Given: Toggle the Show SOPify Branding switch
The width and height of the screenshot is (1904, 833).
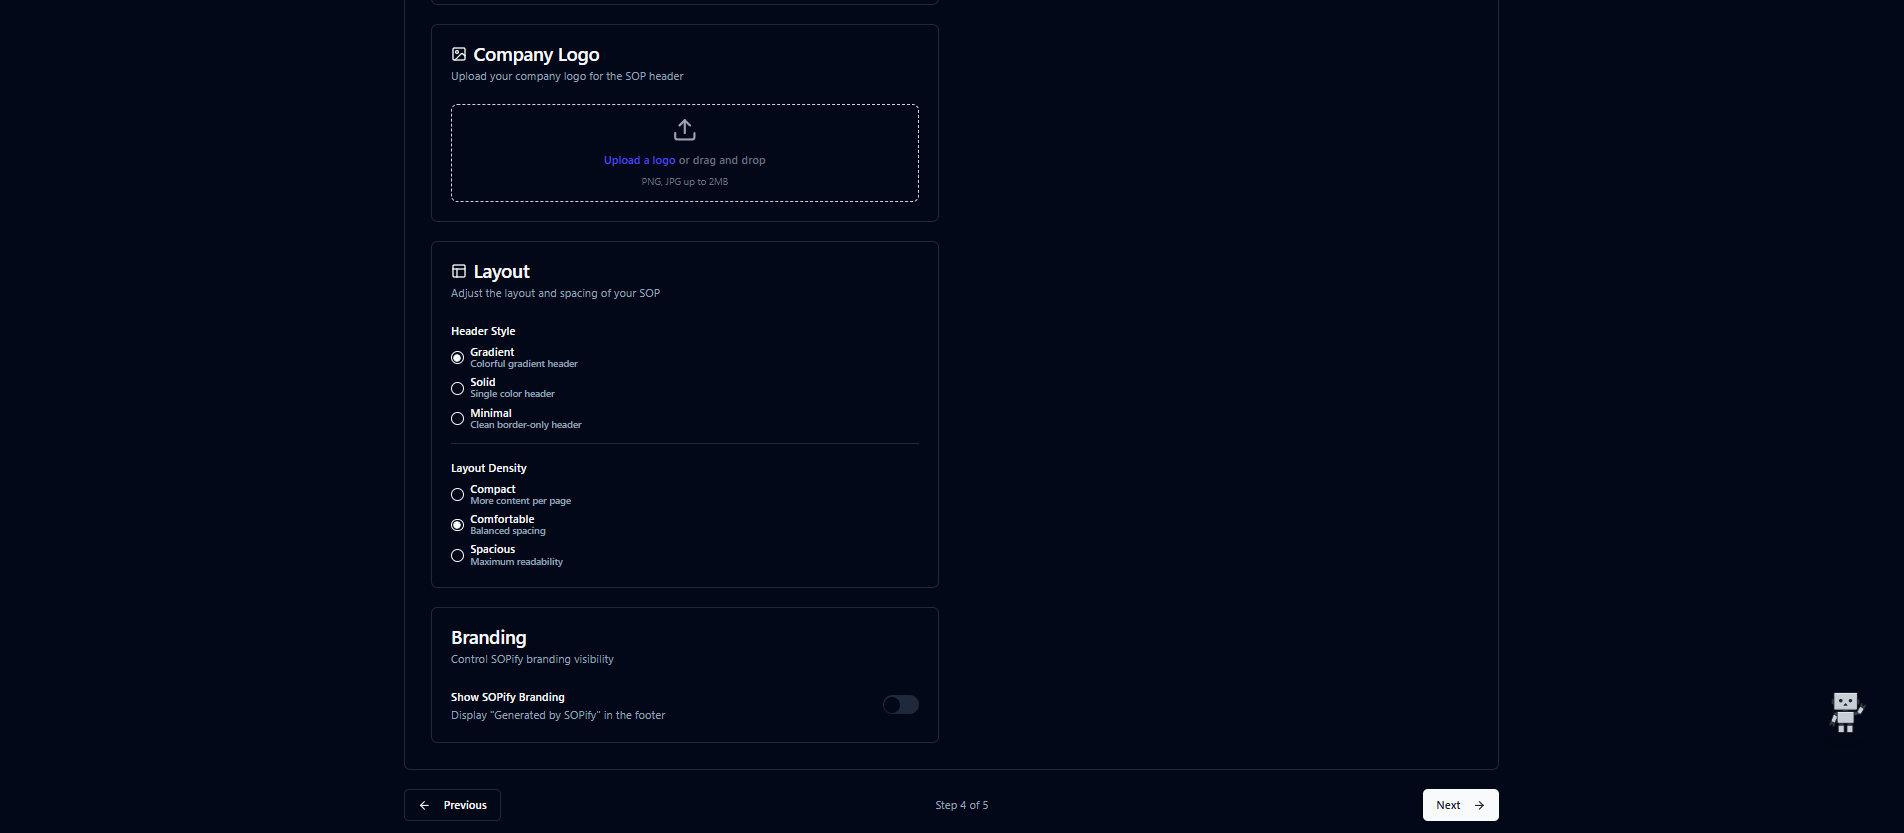Looking at the screenshot, I should (900, 705).
